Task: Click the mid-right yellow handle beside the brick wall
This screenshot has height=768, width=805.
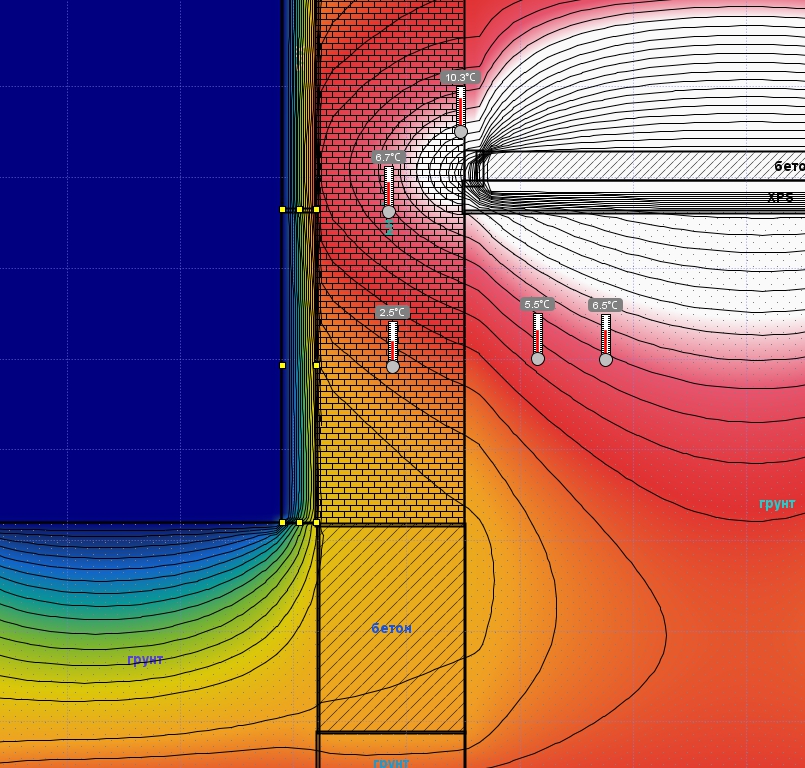Action: coord(316,366)
